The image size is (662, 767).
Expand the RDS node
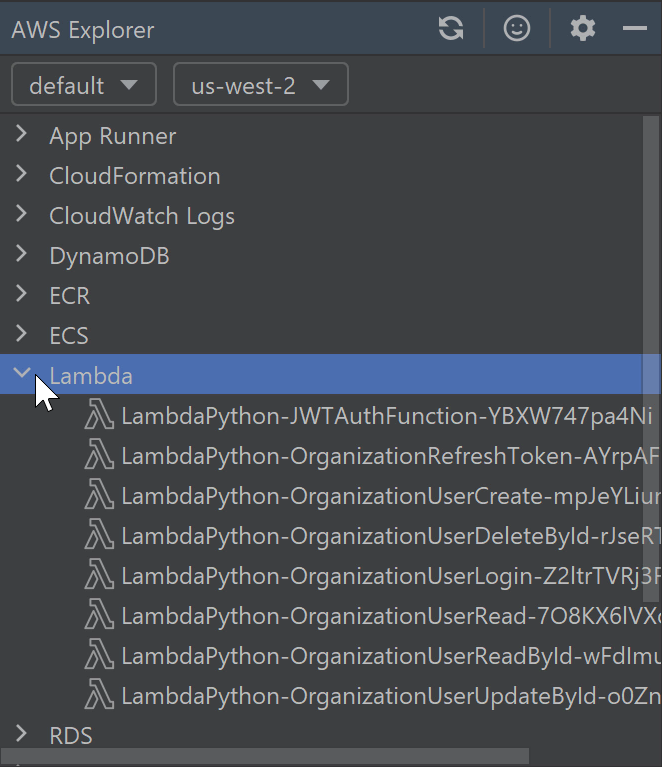(22, 735)
